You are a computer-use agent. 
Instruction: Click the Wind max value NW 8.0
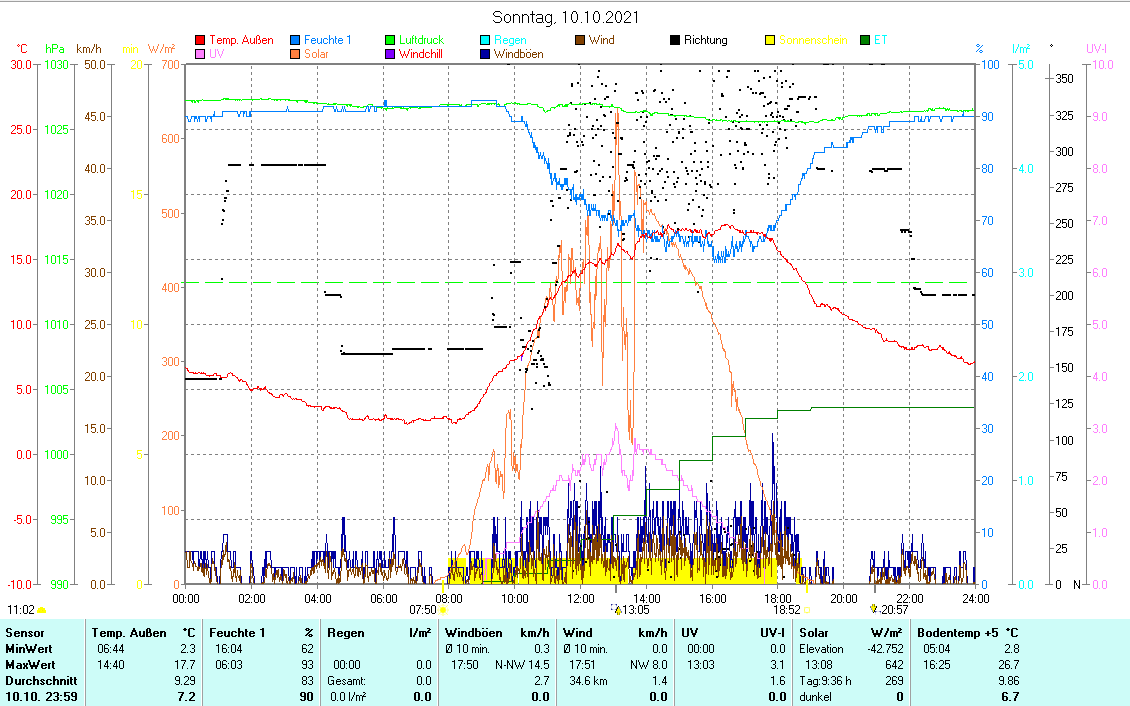pyautogui.click(x=649, y=665)
